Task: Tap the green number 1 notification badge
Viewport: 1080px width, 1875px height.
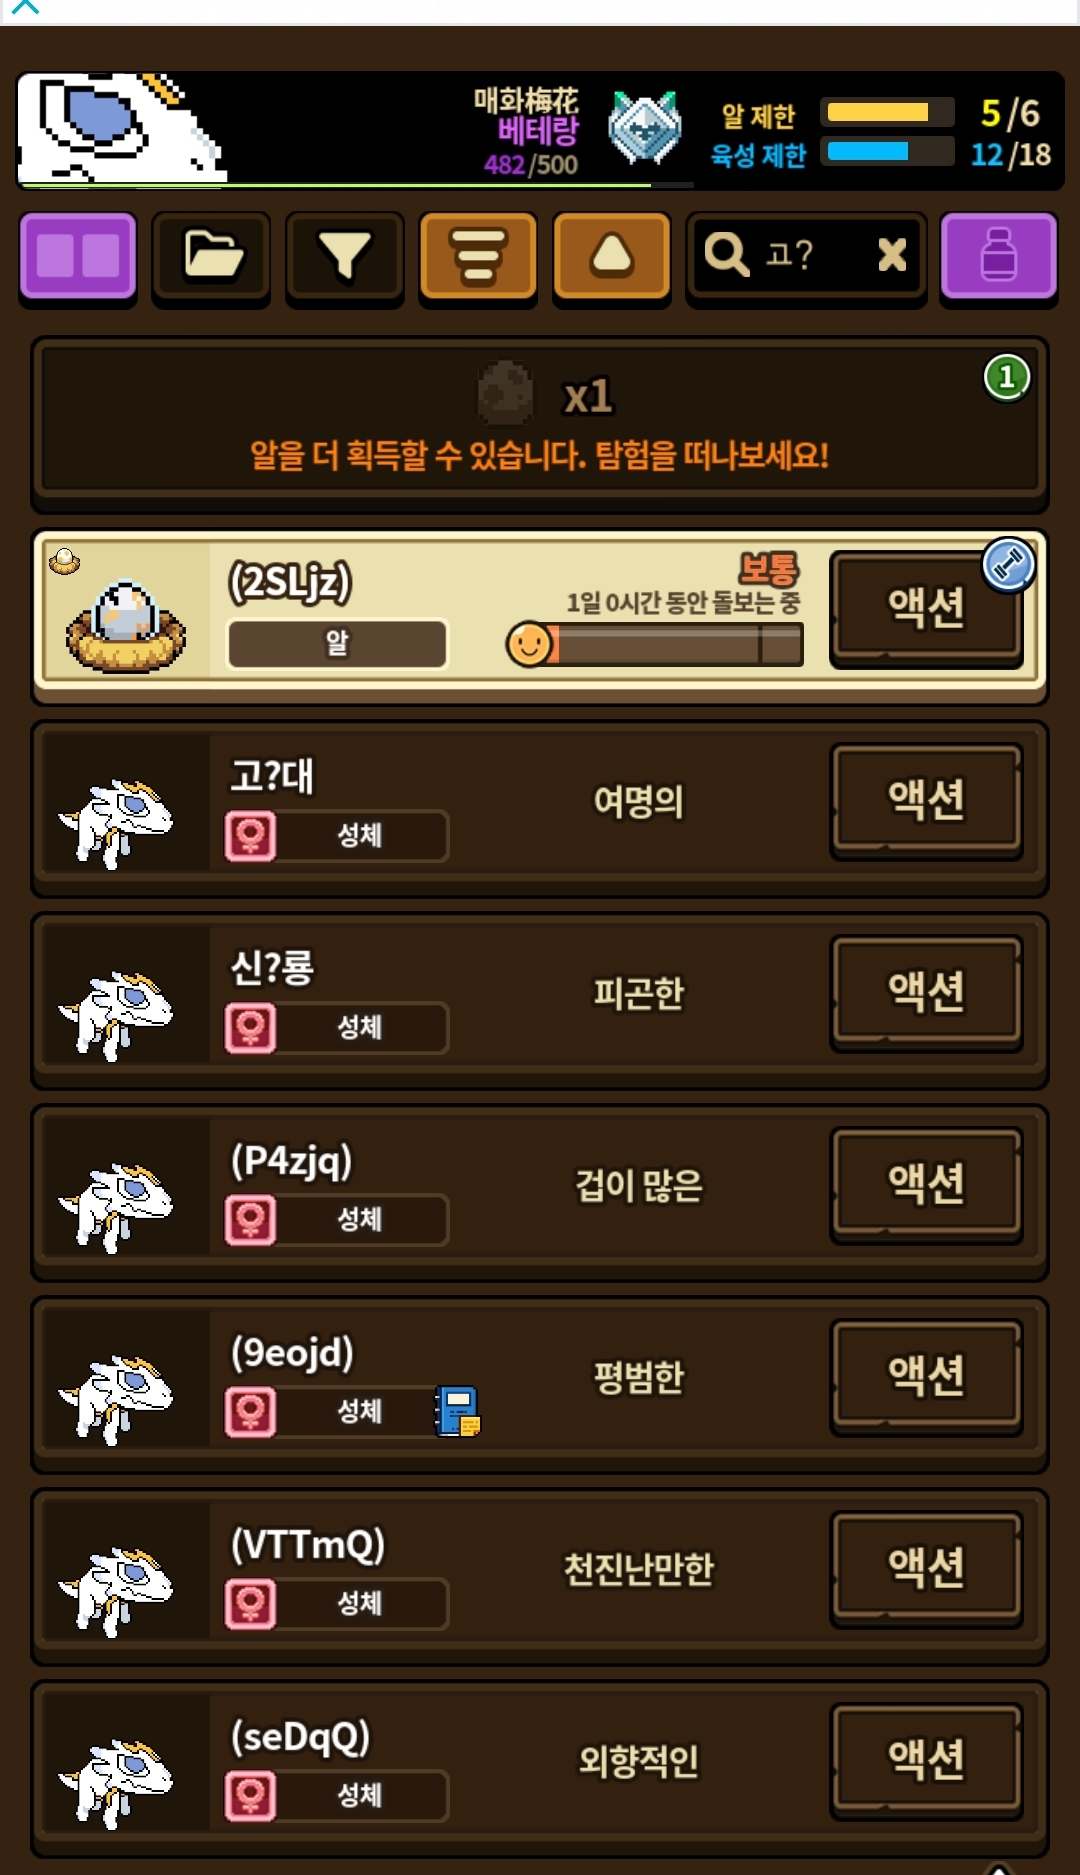Action: (x=1007, y=378)
